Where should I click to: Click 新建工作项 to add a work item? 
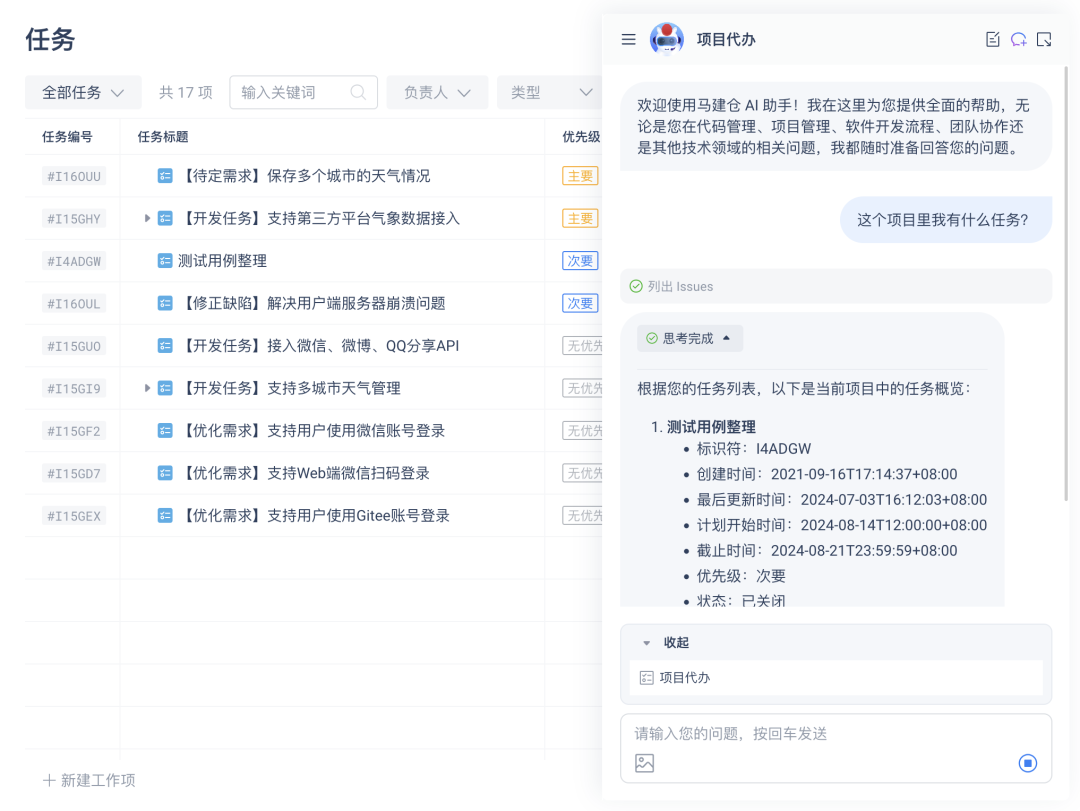[89, 780]
